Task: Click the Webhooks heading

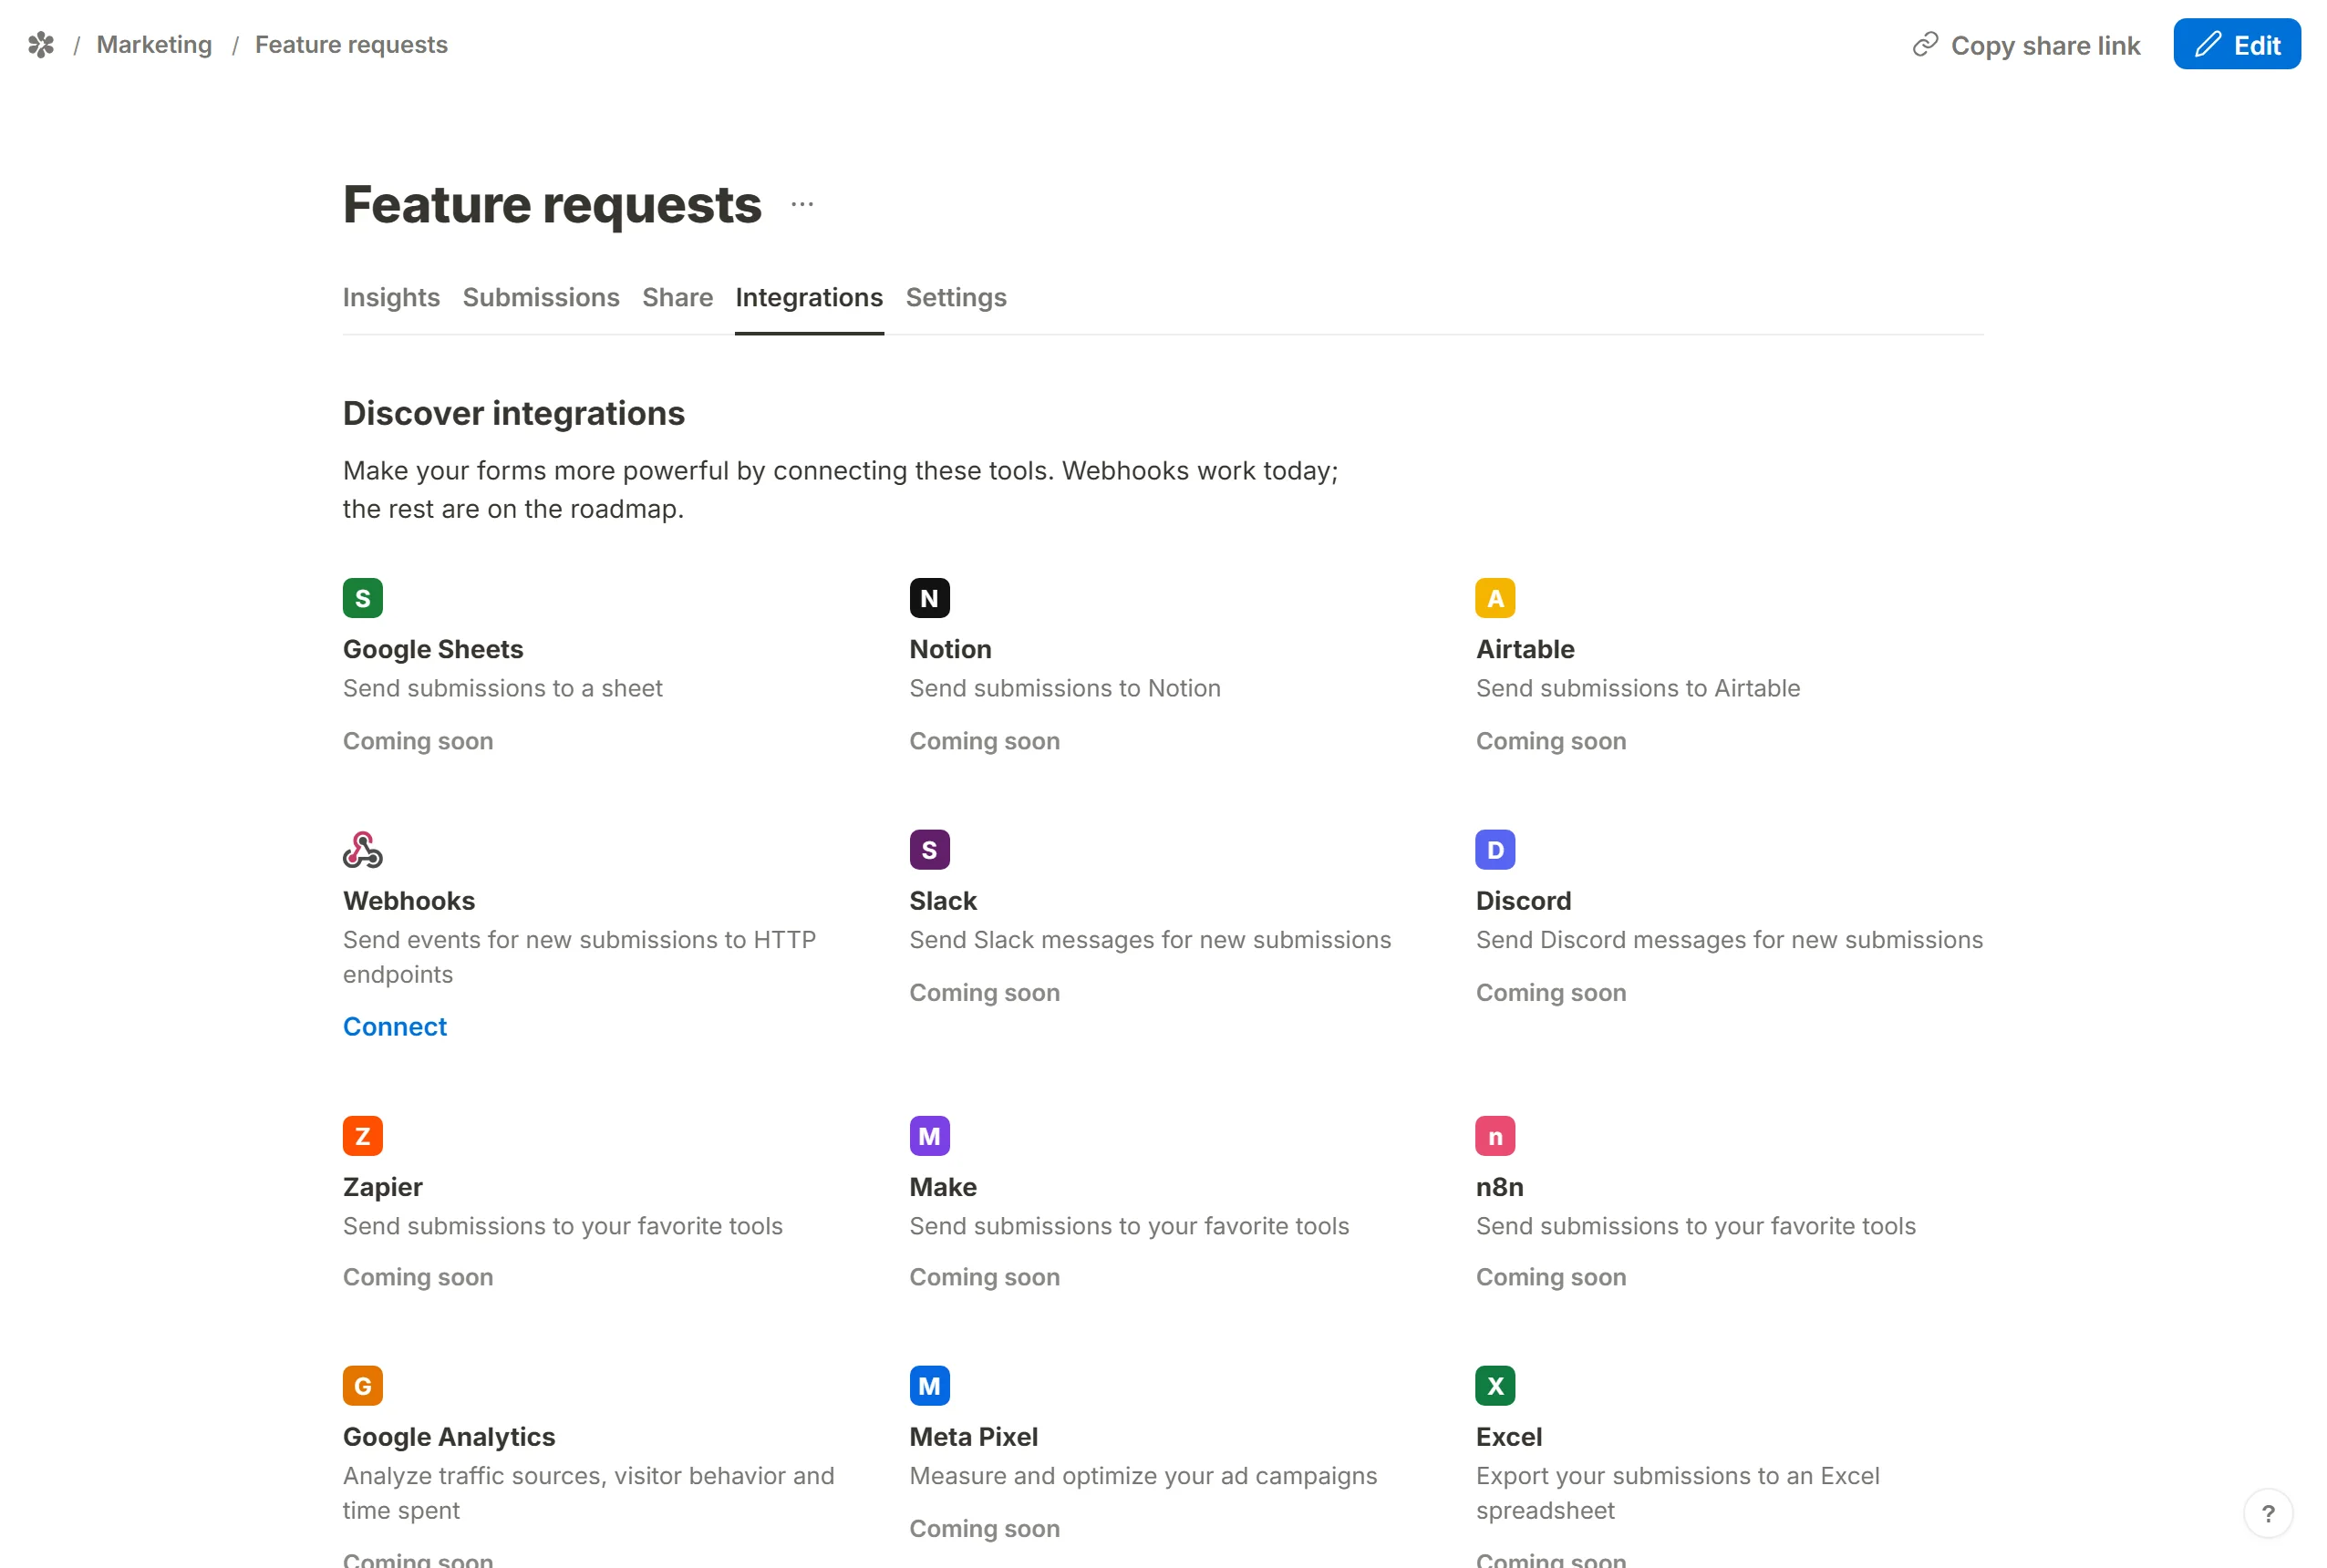Action: coord(409,900)
